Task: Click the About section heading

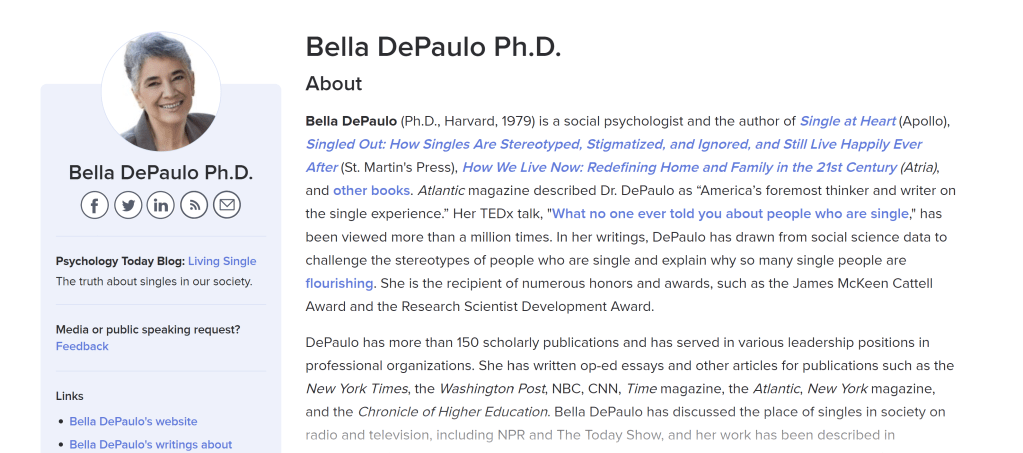Action: click(334, 83)
